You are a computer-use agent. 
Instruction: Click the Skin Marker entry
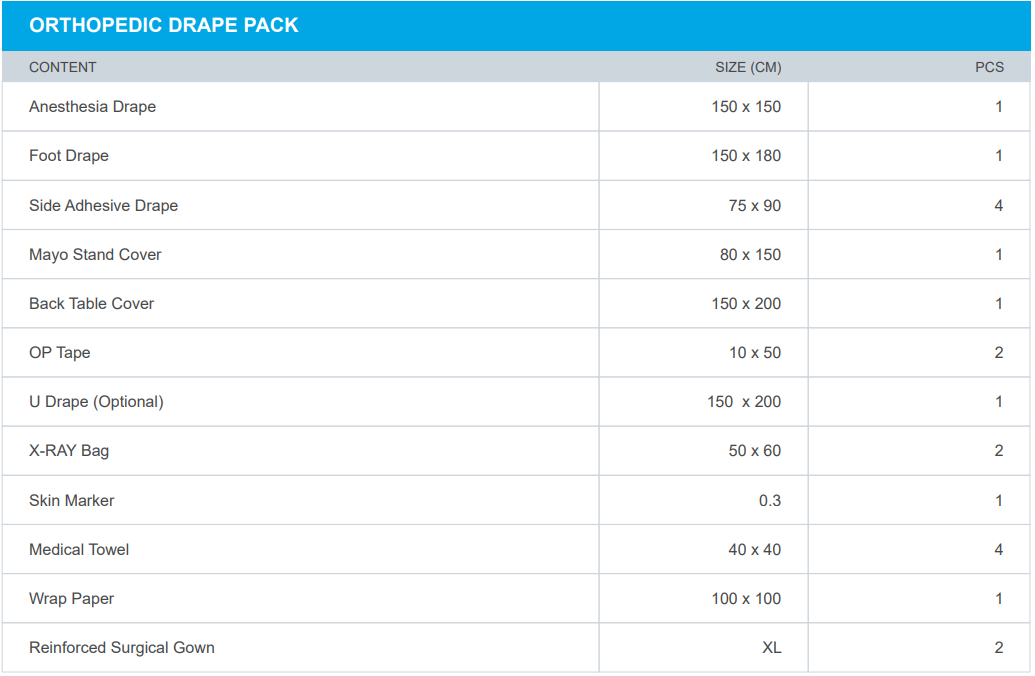[71, 500]
